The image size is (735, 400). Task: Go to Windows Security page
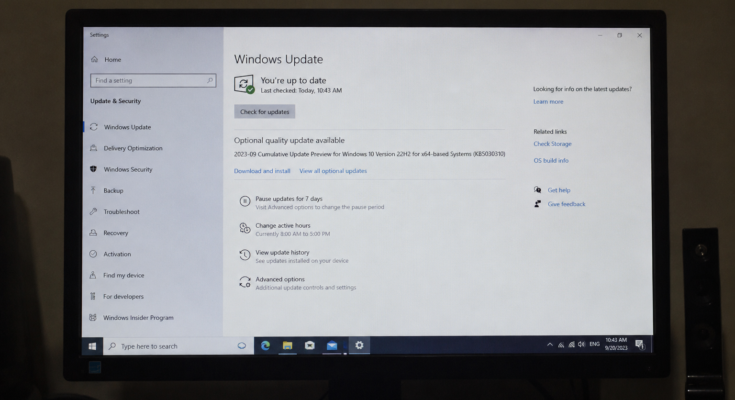pyautogui.click(x=128, y=169)
